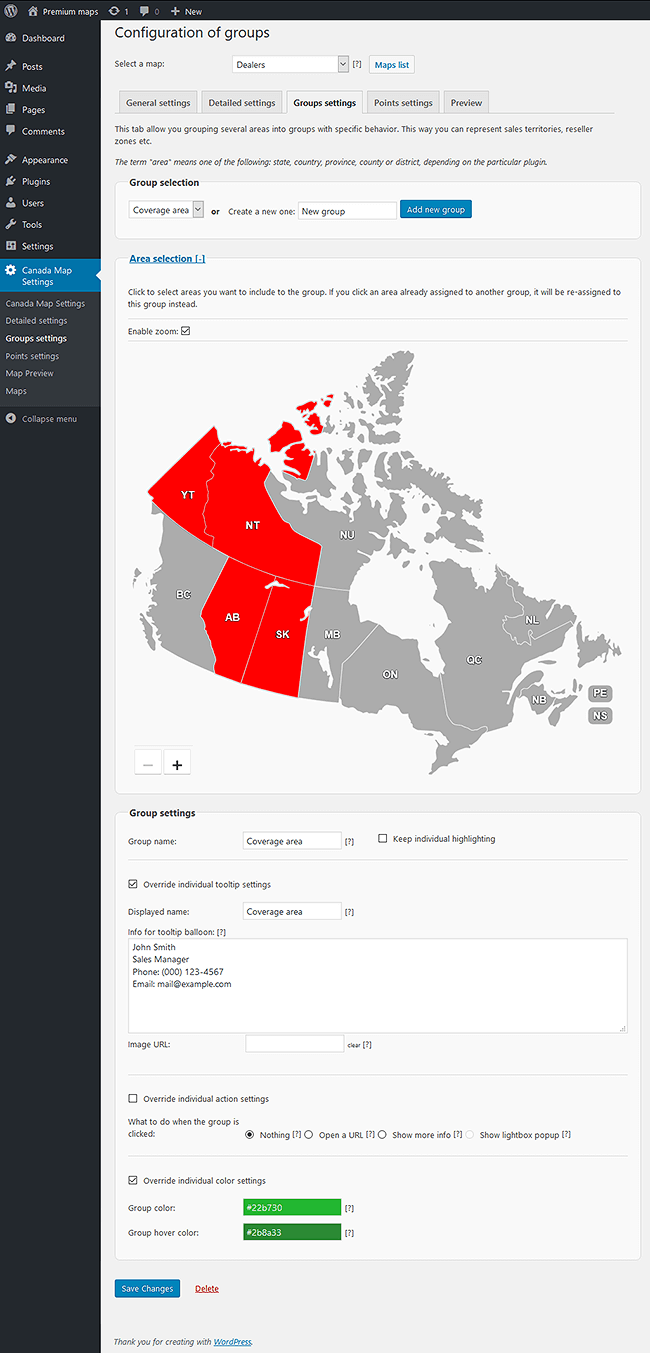
Task: Collapse the Area selection section
Action: tap(167, 258)
